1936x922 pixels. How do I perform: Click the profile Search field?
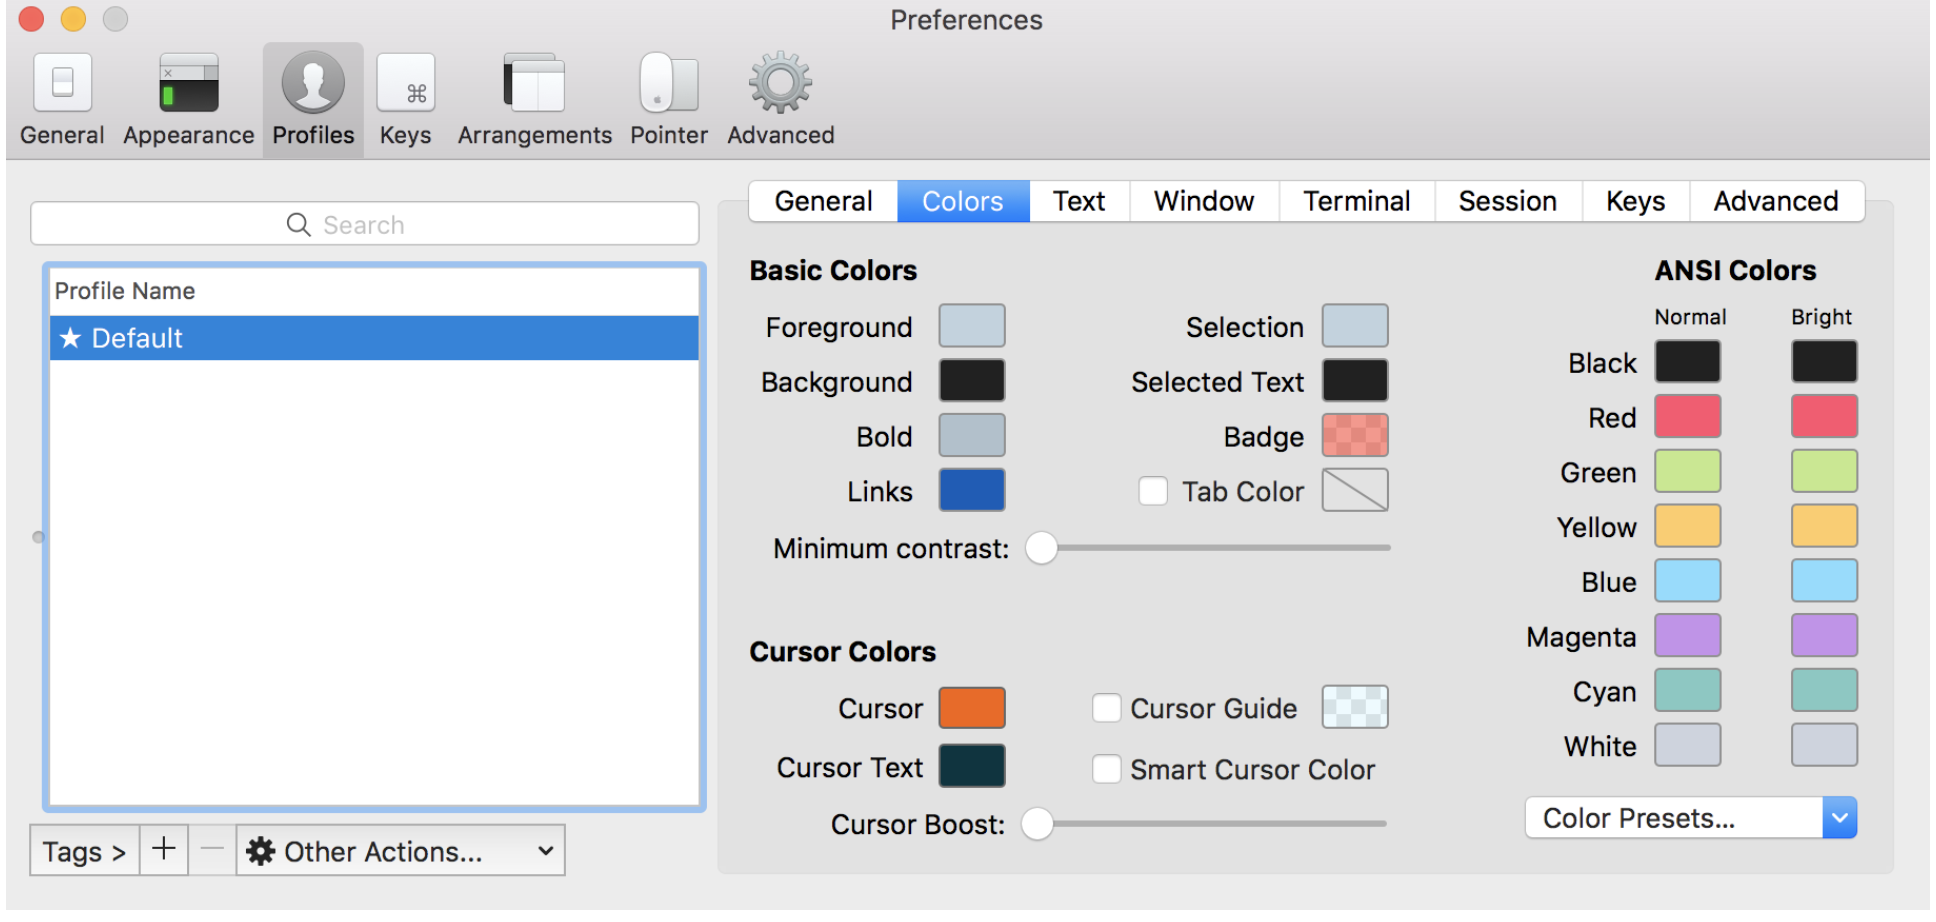[x=365, y=224]
